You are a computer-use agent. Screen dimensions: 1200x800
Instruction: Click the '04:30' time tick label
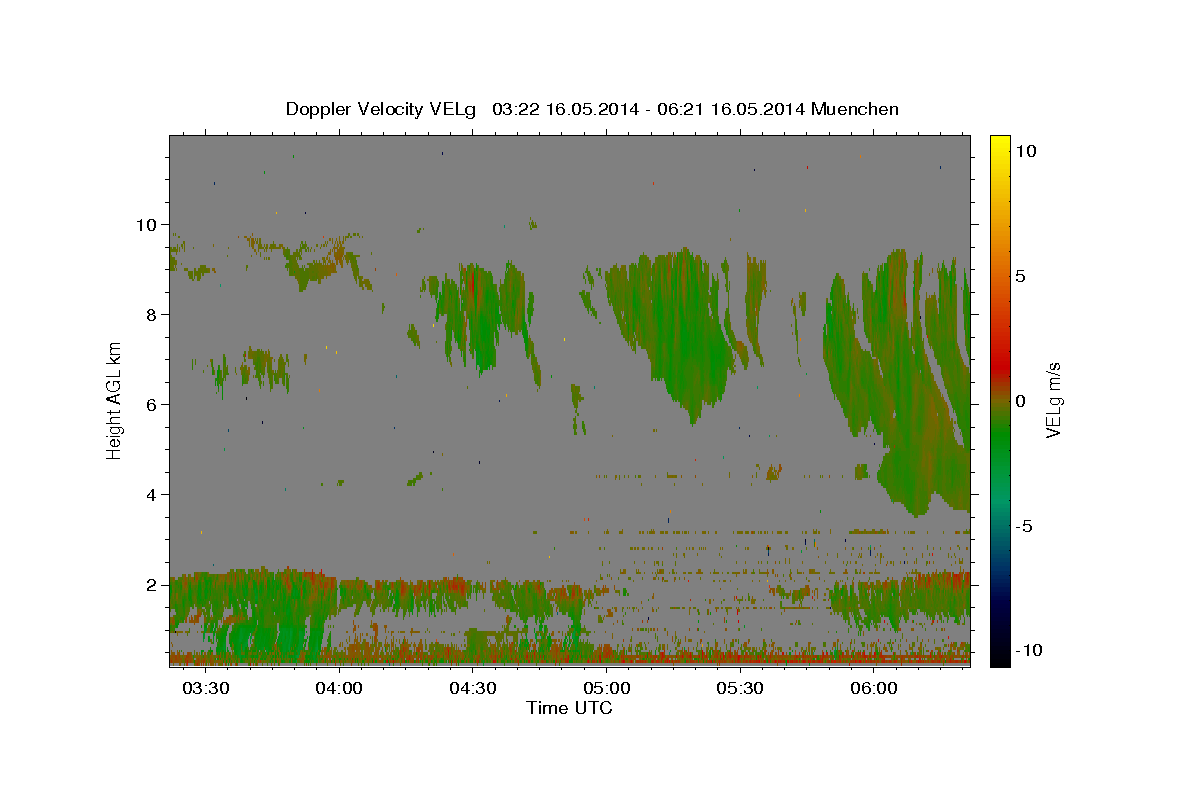click(472, 689)
